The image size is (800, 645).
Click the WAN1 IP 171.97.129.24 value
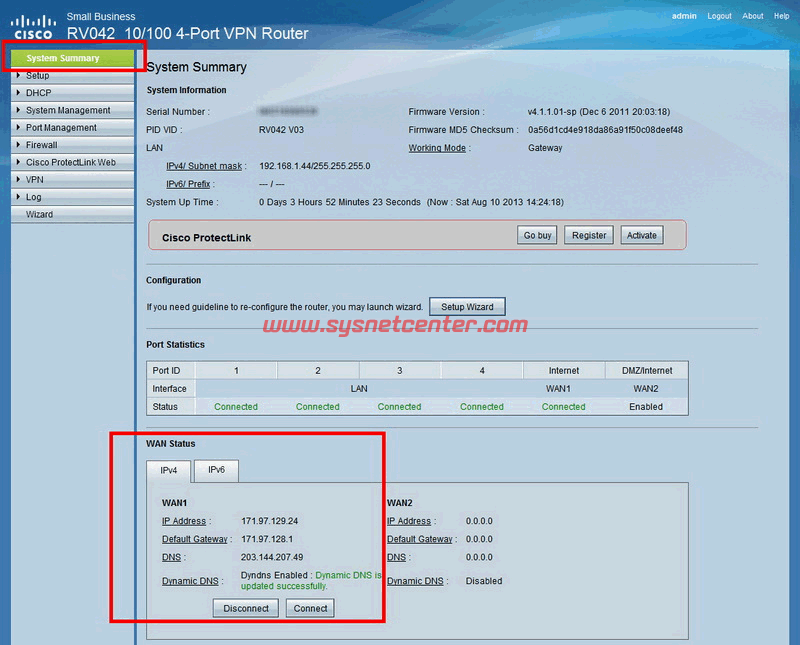point(269,521)
